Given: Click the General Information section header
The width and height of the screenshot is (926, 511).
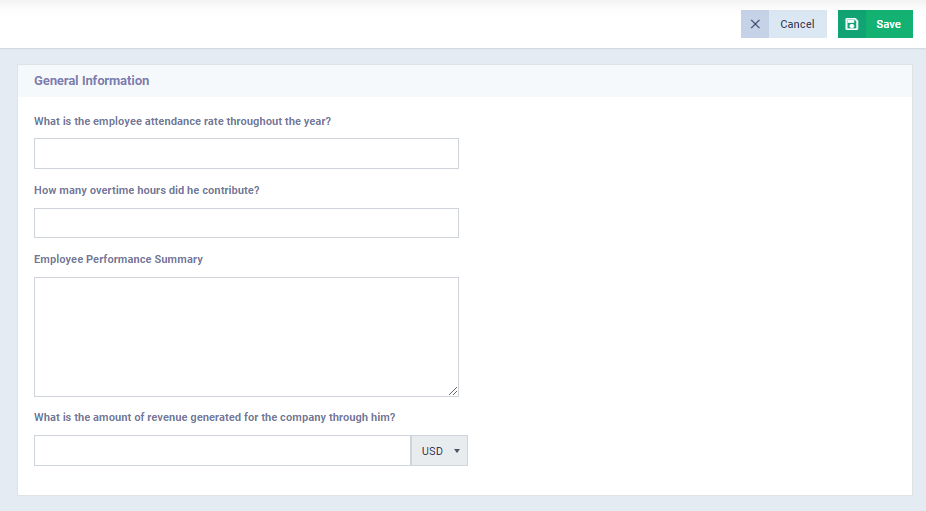Looking at the screenshot, I should (x=92, y=80).
